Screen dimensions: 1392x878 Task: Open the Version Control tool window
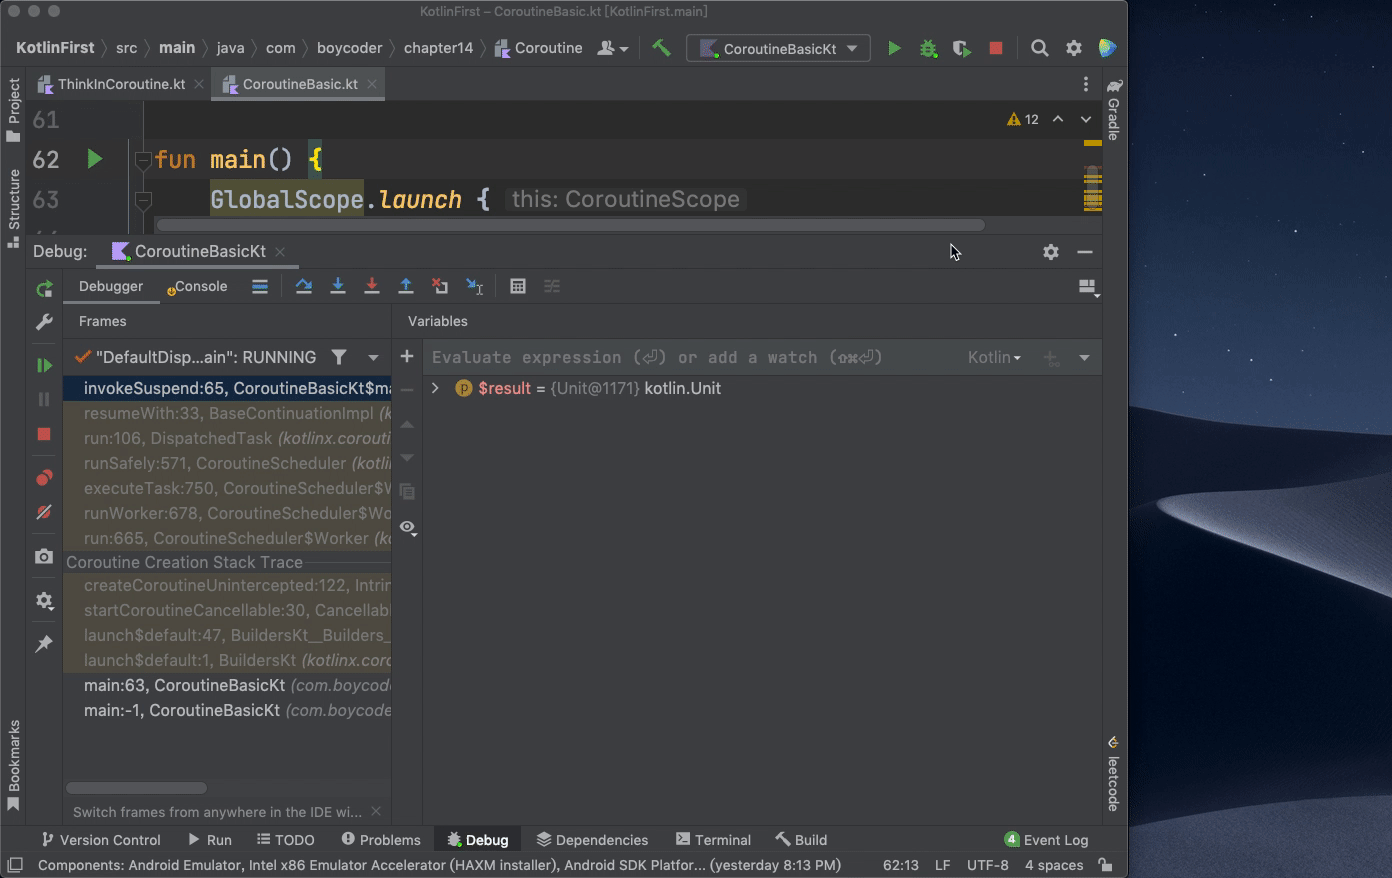pyautogui.click(x=100, y=840)
